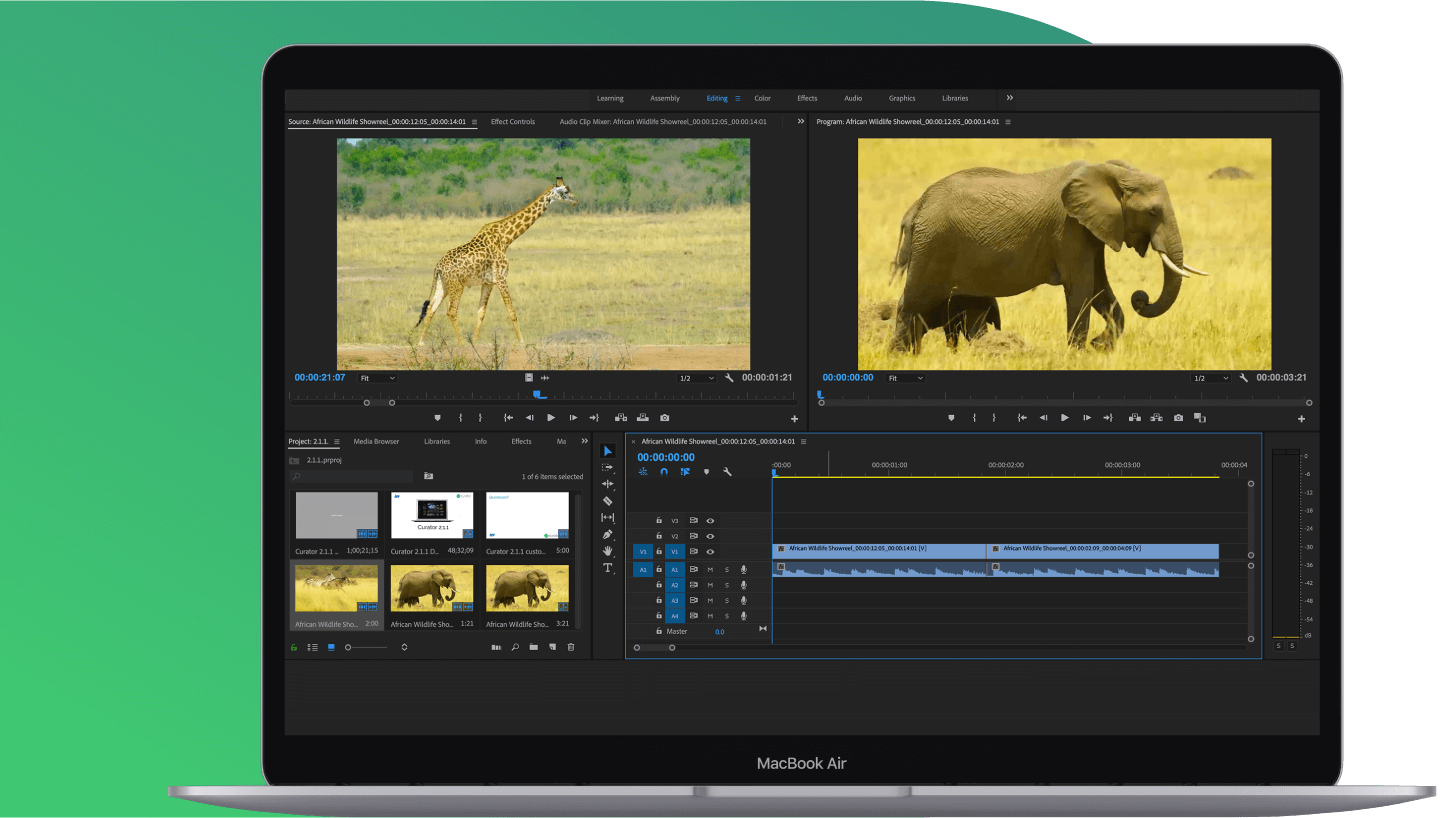This screenshot has height=818, width=1440.
Task: Open timeline sequence panel menu
Action: point(803,441)
